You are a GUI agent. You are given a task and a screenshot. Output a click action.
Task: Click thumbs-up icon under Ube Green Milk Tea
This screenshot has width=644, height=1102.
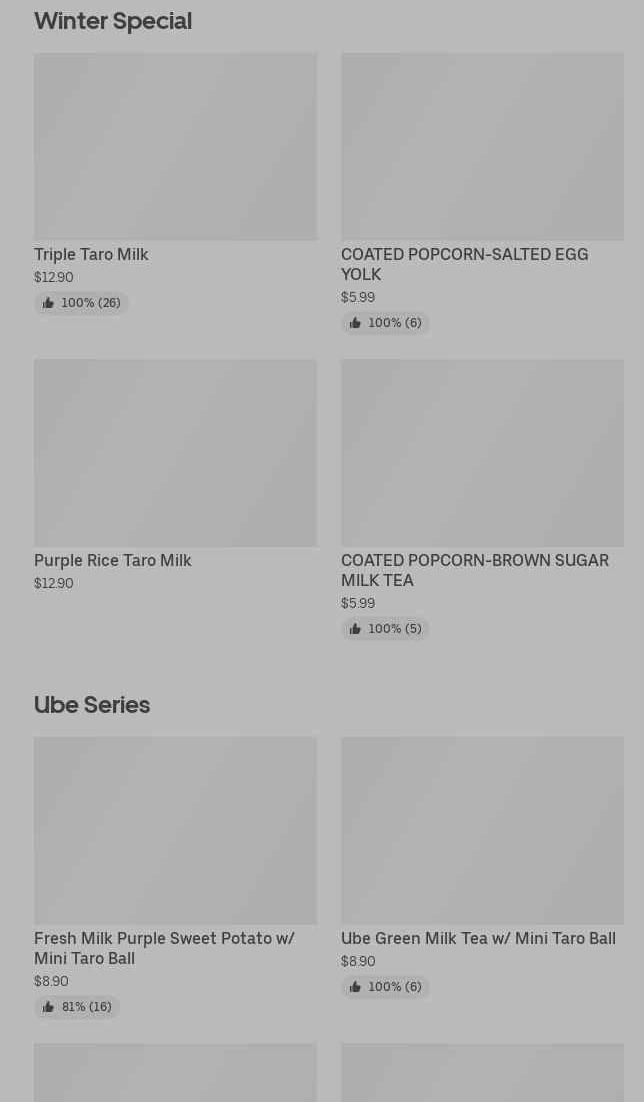(355, 987)
